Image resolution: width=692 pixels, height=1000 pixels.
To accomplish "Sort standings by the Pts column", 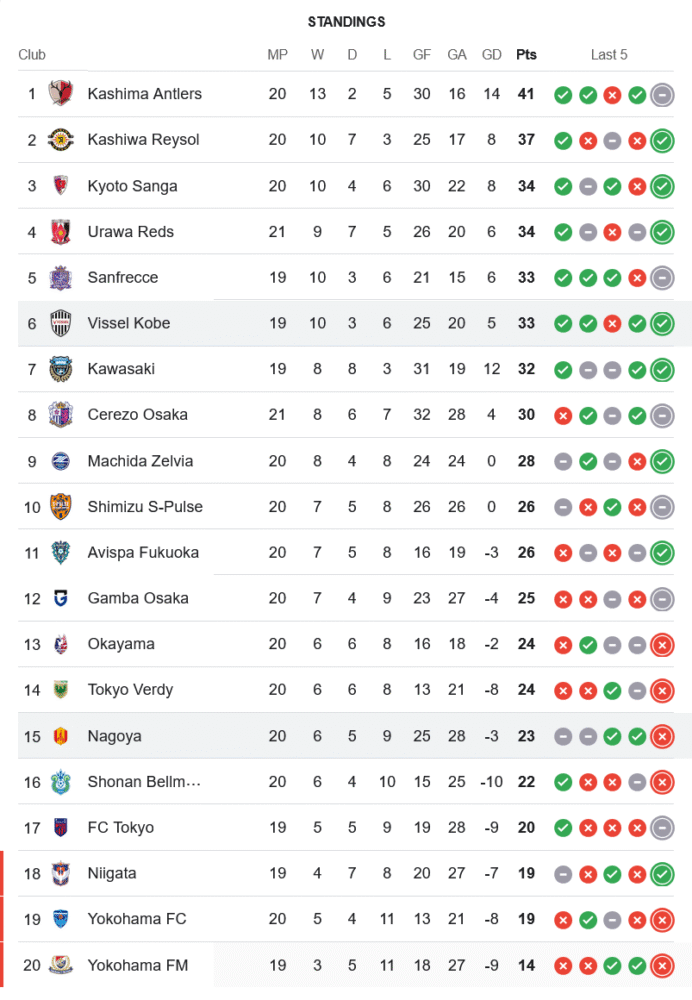I will [526, 55].
